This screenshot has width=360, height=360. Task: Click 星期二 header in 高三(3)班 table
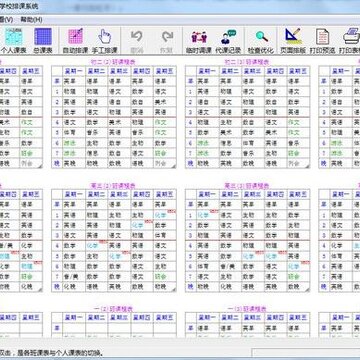pyautogui.click(x=231, y=194)
